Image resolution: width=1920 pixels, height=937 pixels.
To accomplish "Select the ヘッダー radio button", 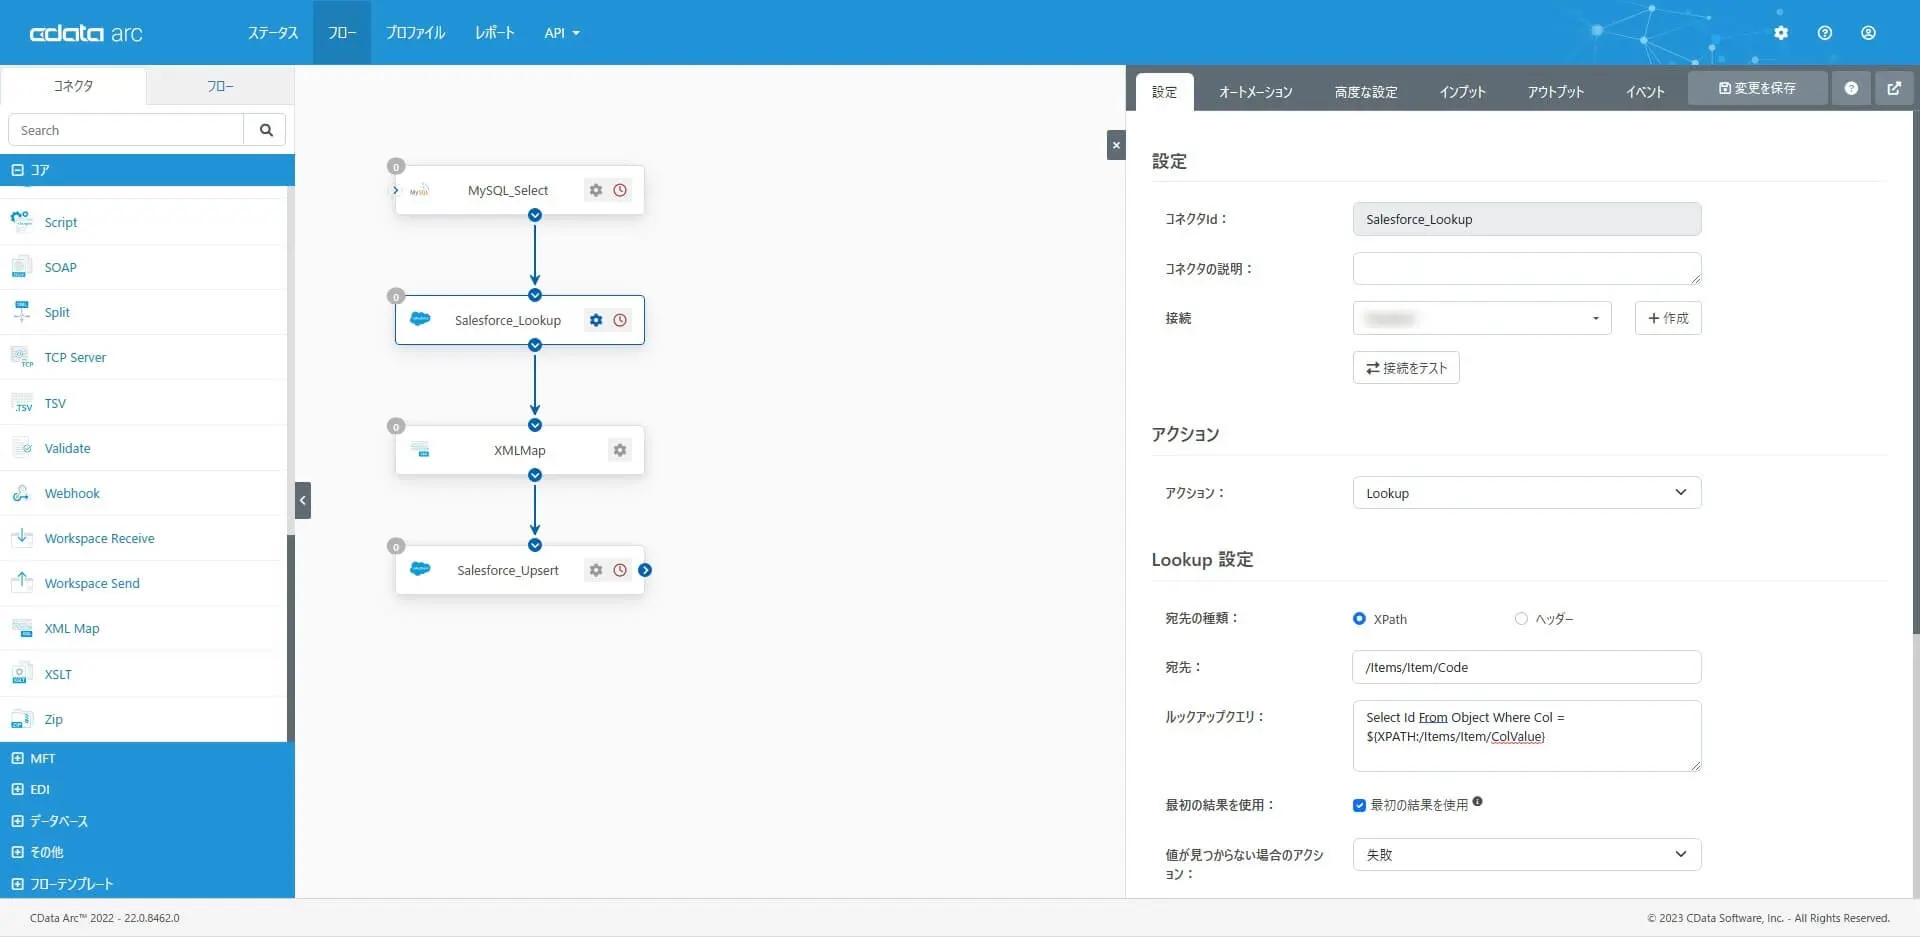I will coord(1520,618).
